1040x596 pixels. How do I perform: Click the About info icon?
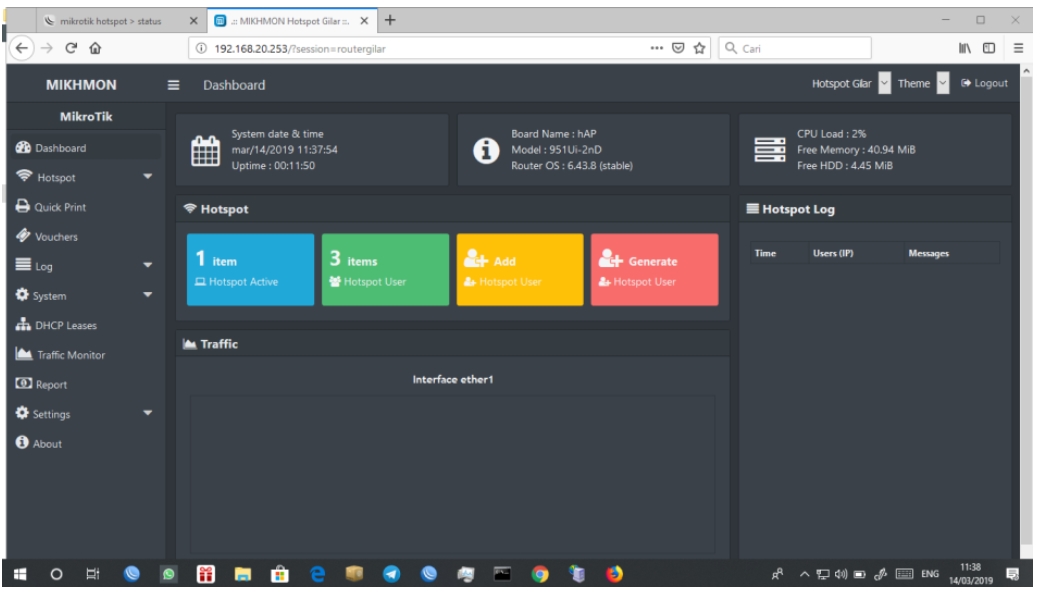(22, 442)
